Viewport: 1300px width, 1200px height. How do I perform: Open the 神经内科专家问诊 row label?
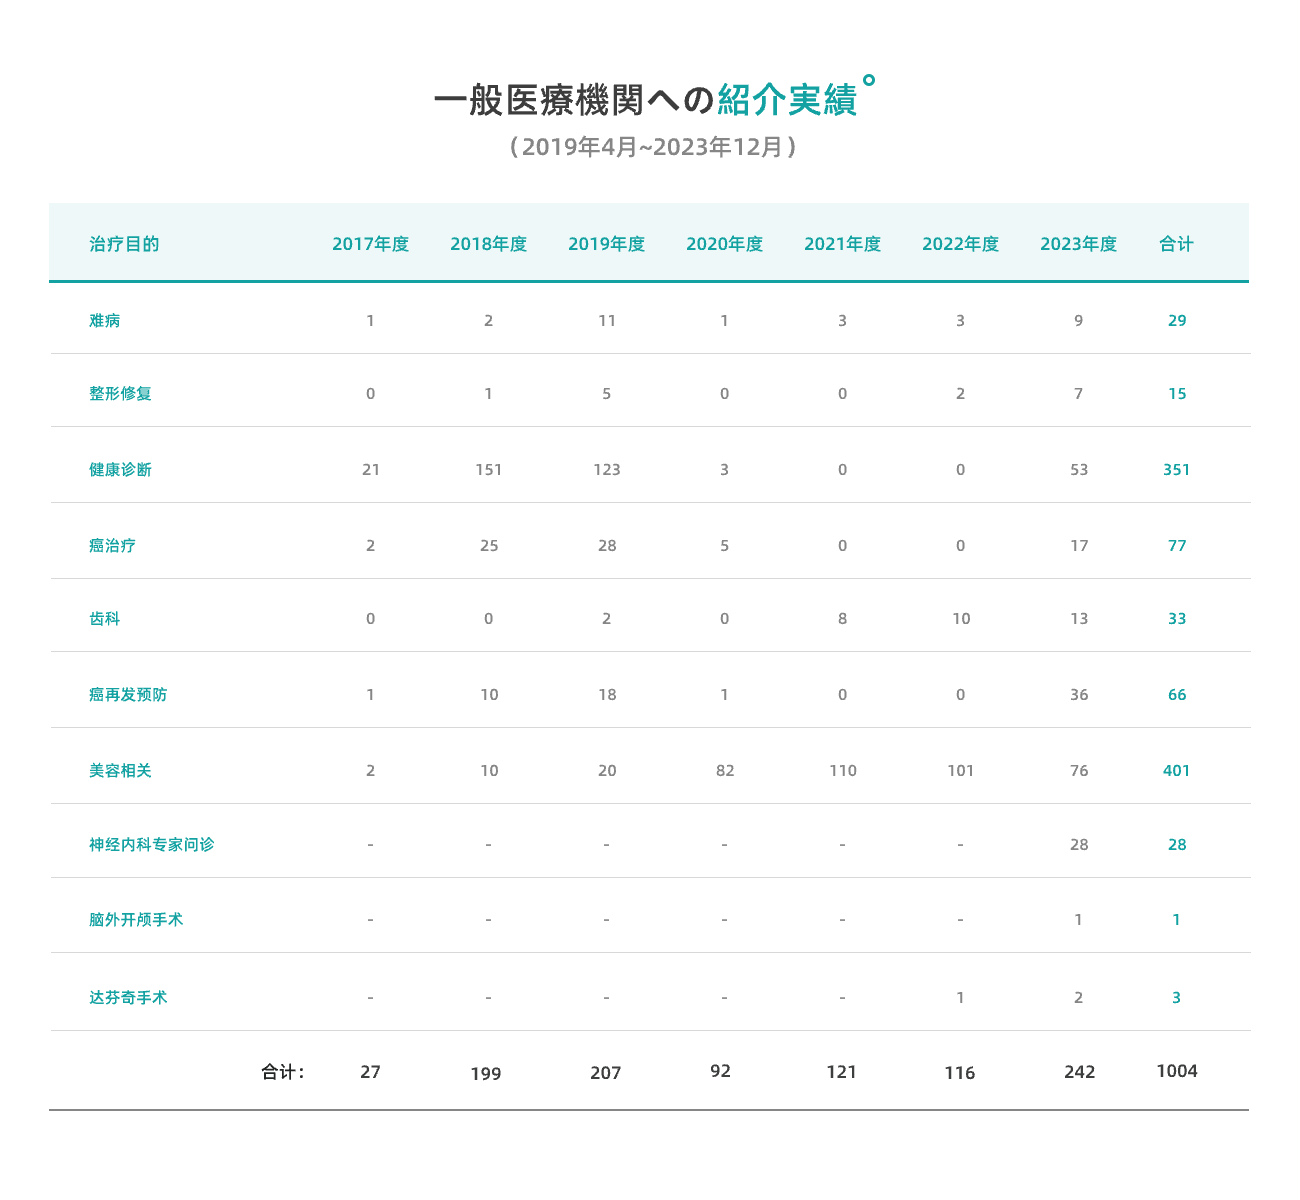151,845
